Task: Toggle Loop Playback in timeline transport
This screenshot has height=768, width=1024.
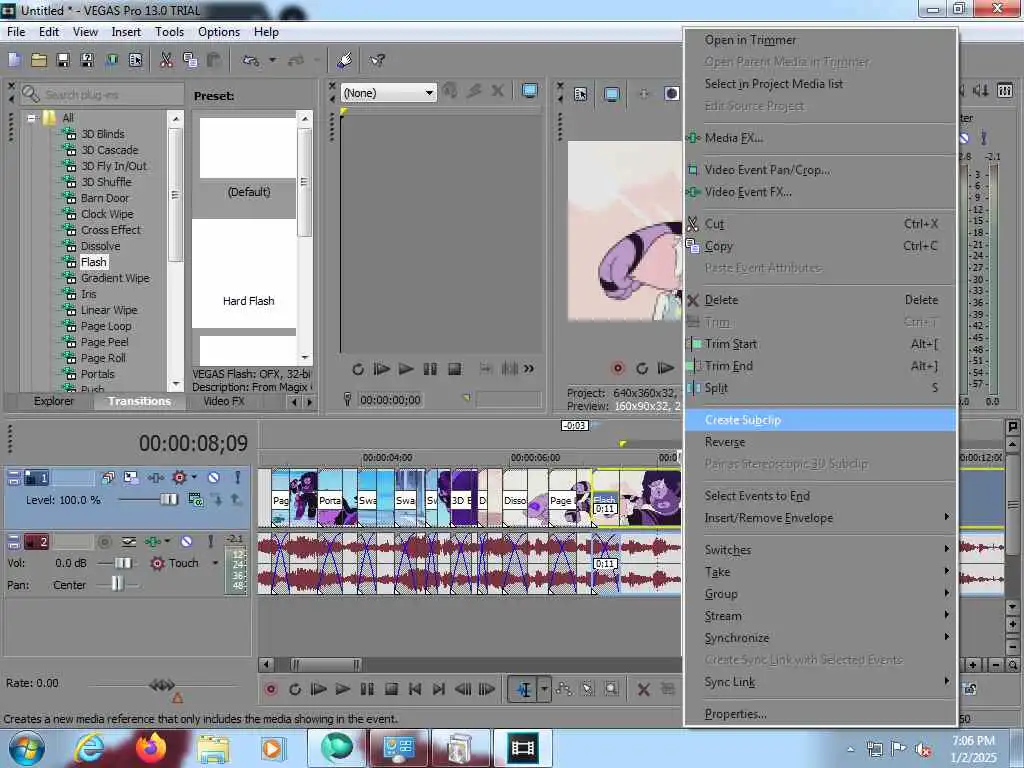Action: point(295,689)
